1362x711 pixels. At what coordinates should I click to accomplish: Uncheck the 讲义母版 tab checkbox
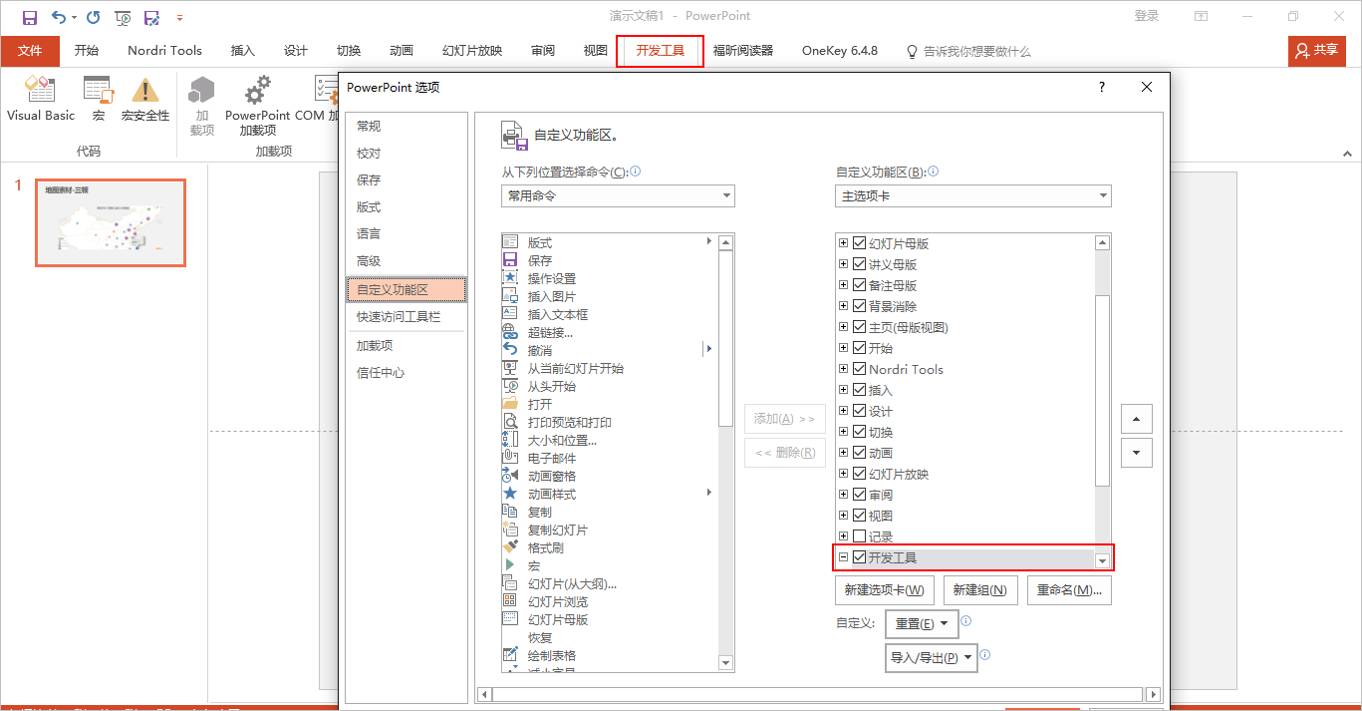pyautogui.click(x=859, y=264)
